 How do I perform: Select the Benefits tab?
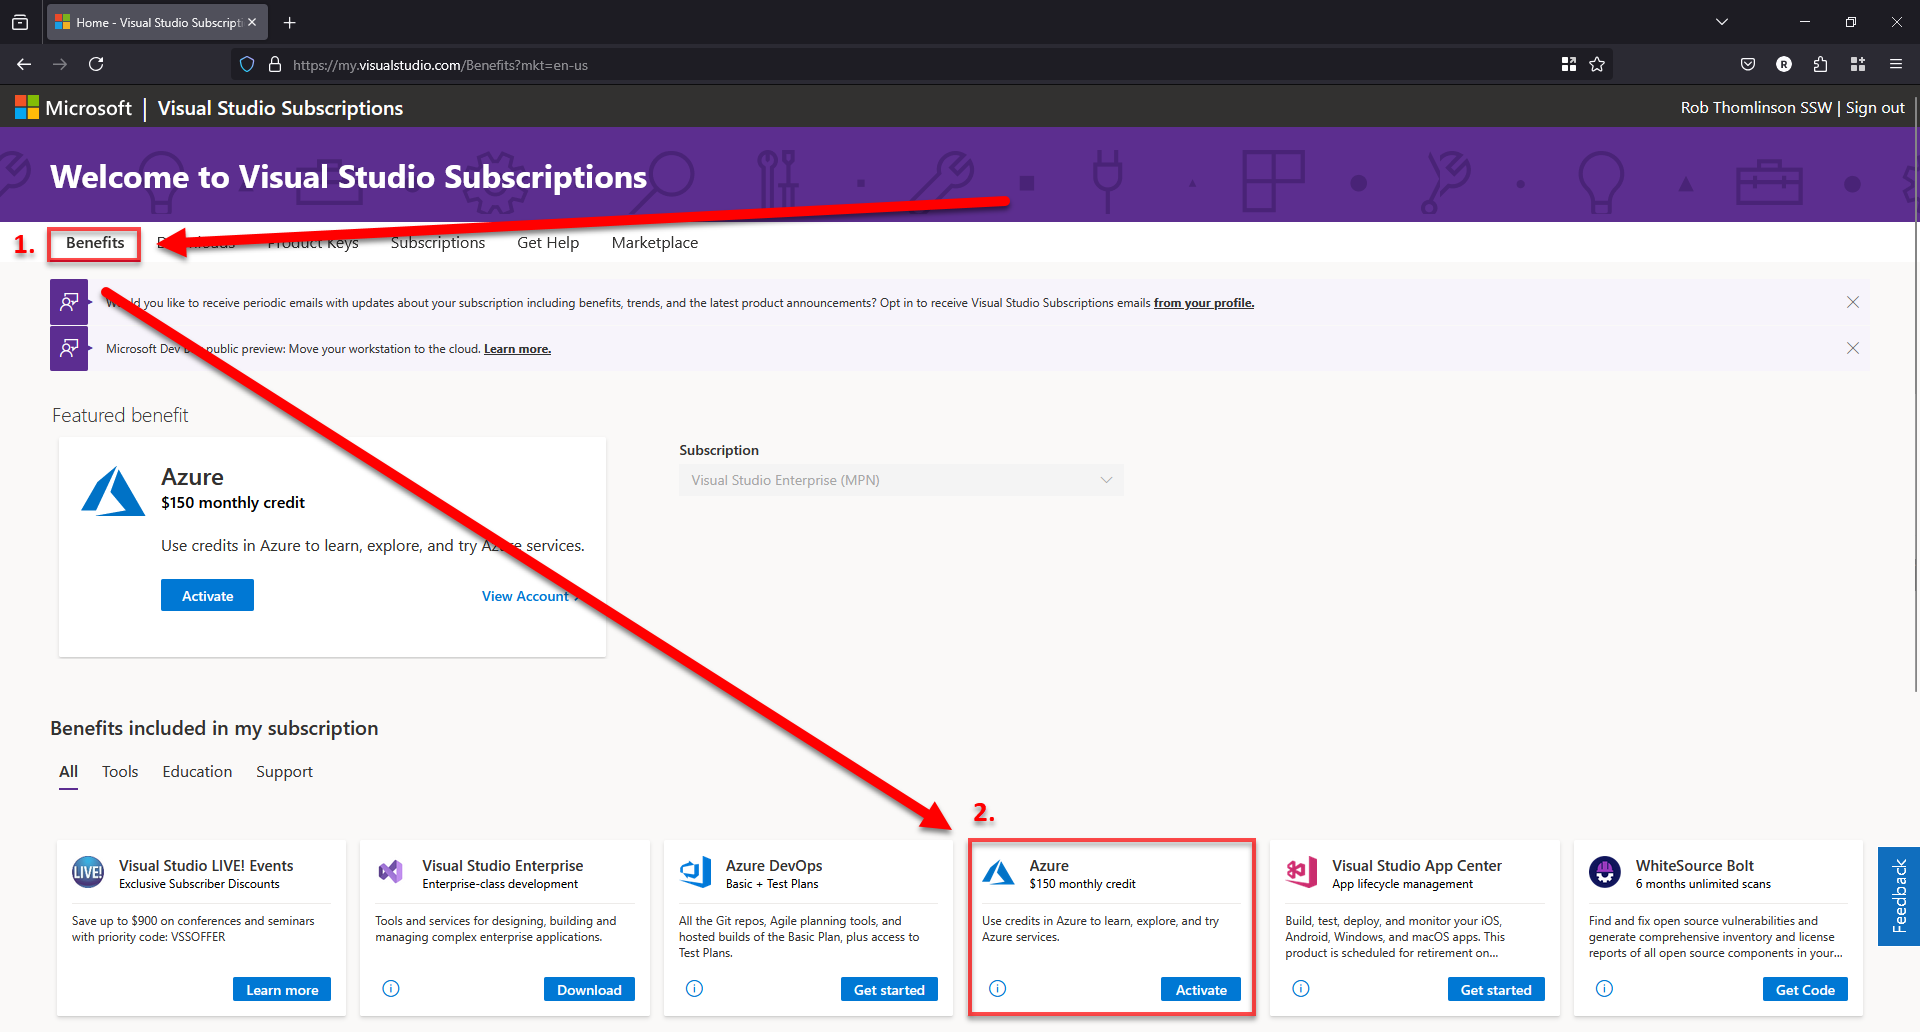point(95,243)
